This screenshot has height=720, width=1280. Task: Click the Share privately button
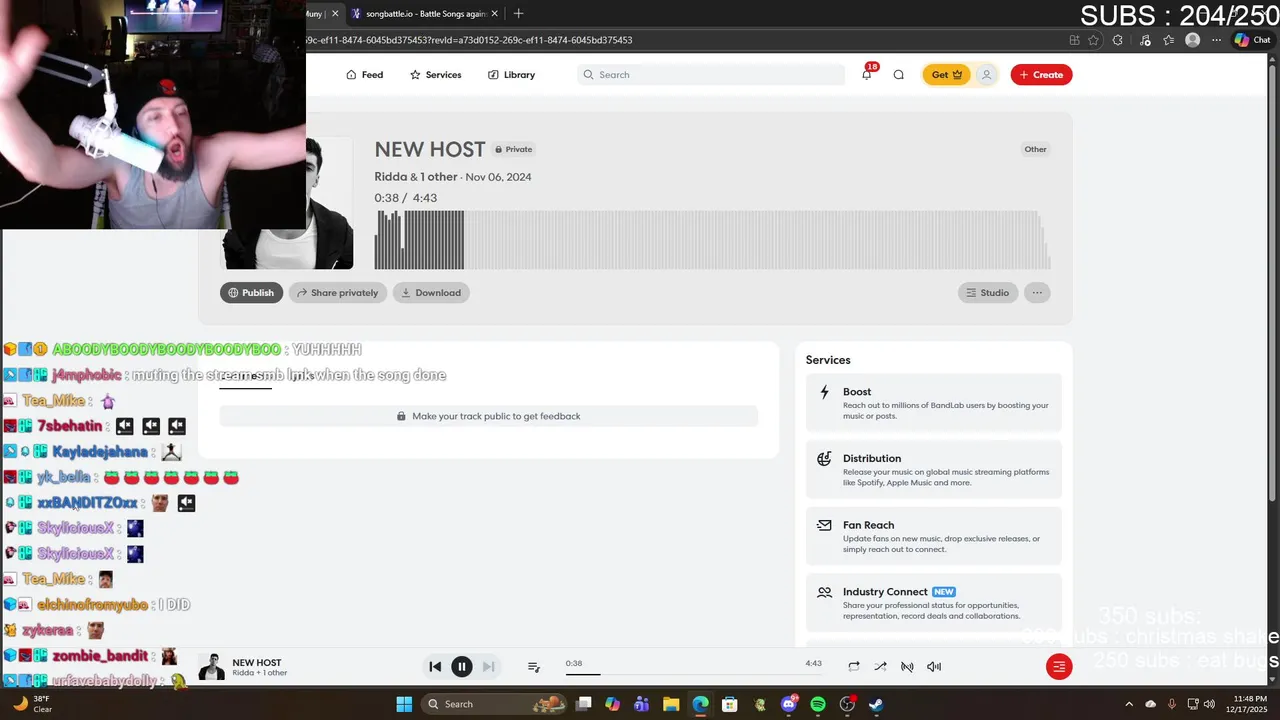point(337,293)
